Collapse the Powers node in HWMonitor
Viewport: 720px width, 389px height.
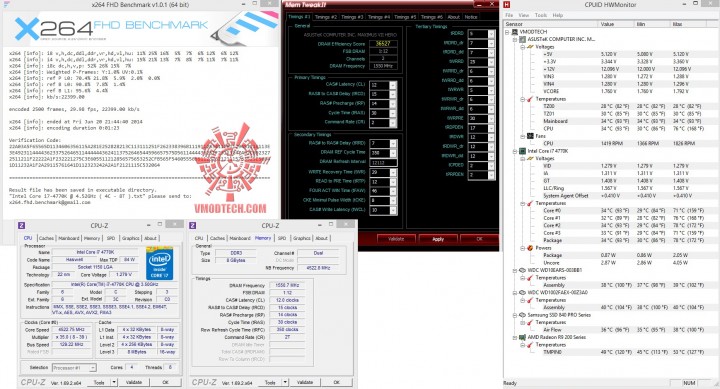pos(523,248)
